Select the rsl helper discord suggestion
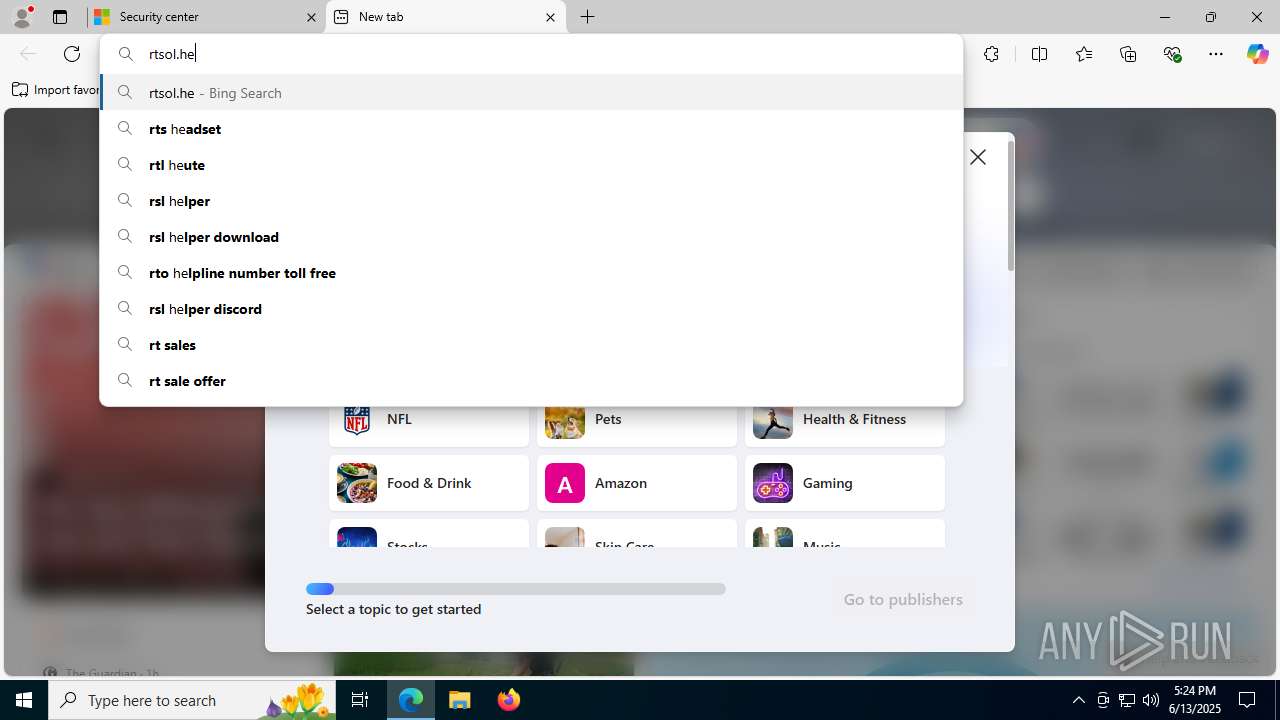This screenshot has width=1280, height=720. tap(531, 309)
